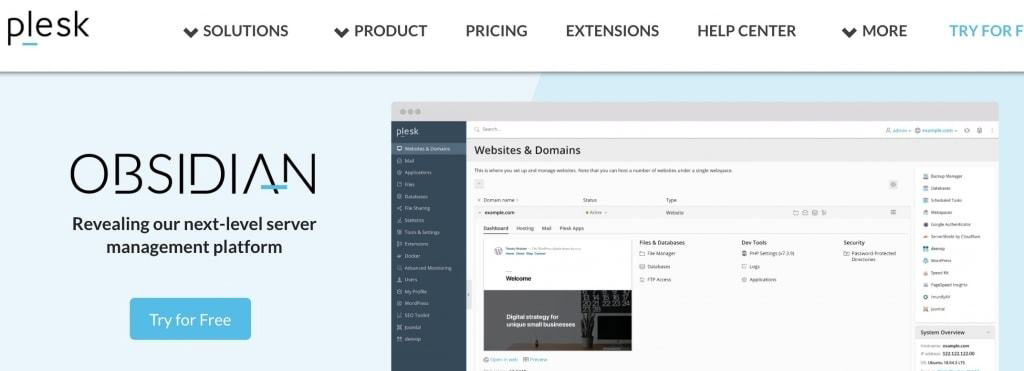Collapse the example.com domain row

[x=479, y=212]
